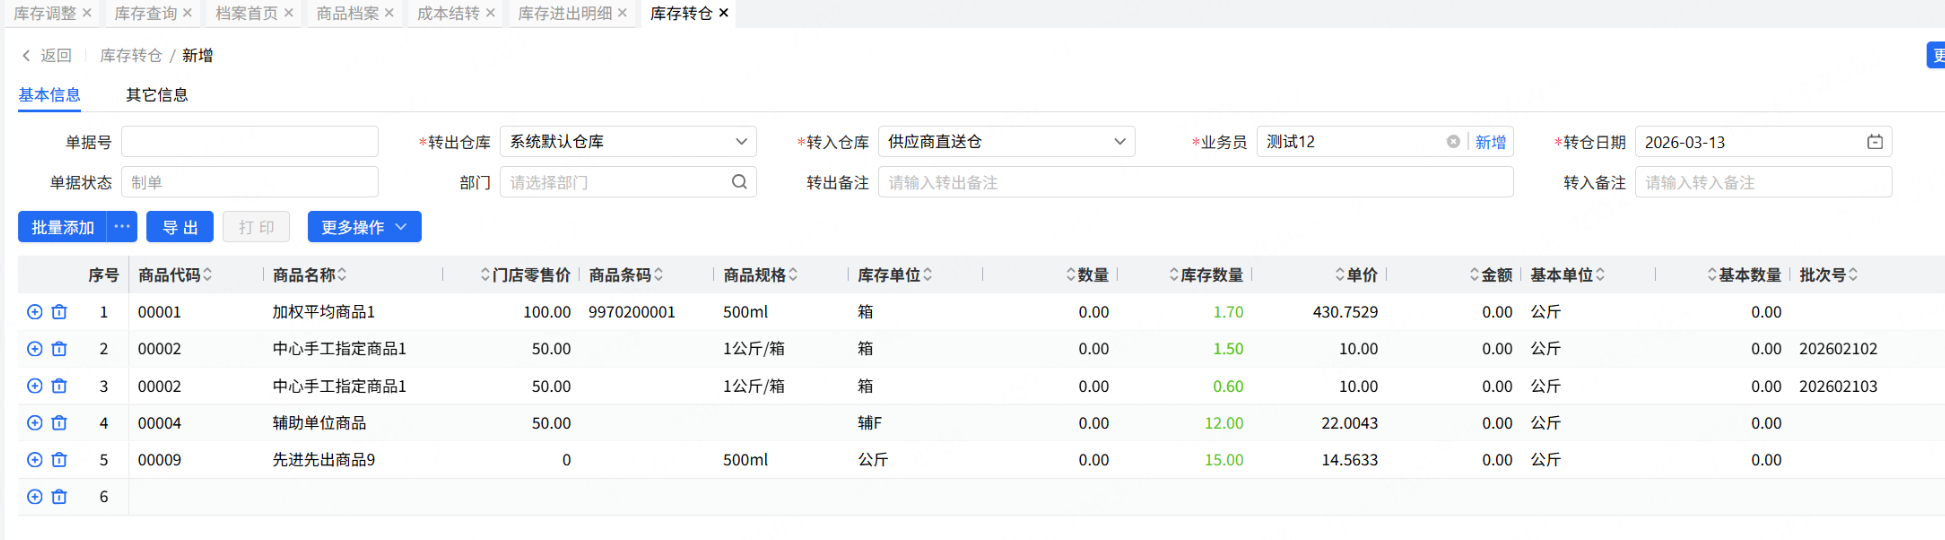Click the 批量添加 button
The height and width of the screenshot is (540, 1945).
pyautogui.click(x=63, y=227)
